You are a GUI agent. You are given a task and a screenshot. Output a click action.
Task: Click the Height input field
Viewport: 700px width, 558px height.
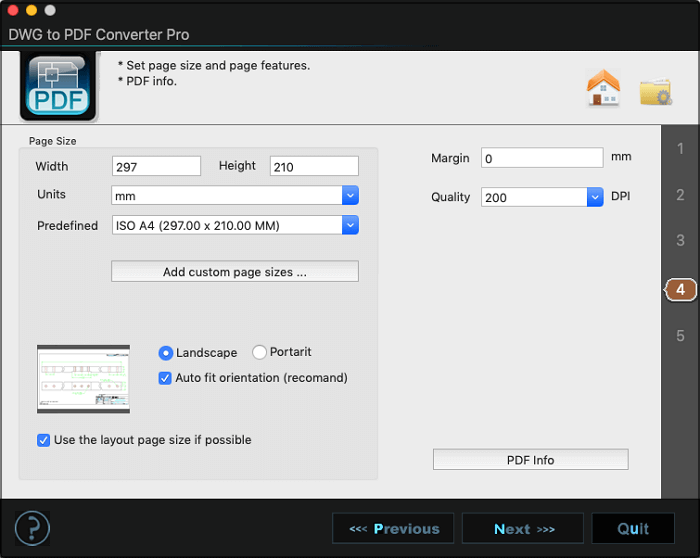pos(314,167)
